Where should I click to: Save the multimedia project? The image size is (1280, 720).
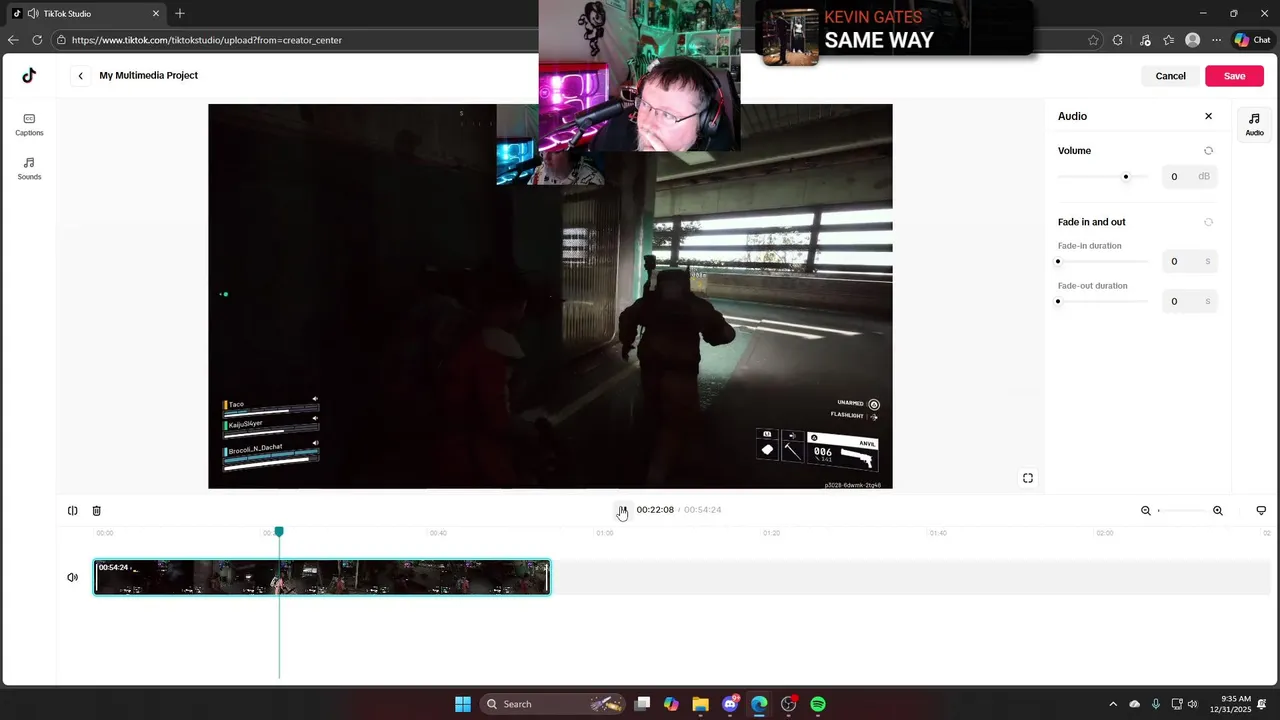point(1234,76)
